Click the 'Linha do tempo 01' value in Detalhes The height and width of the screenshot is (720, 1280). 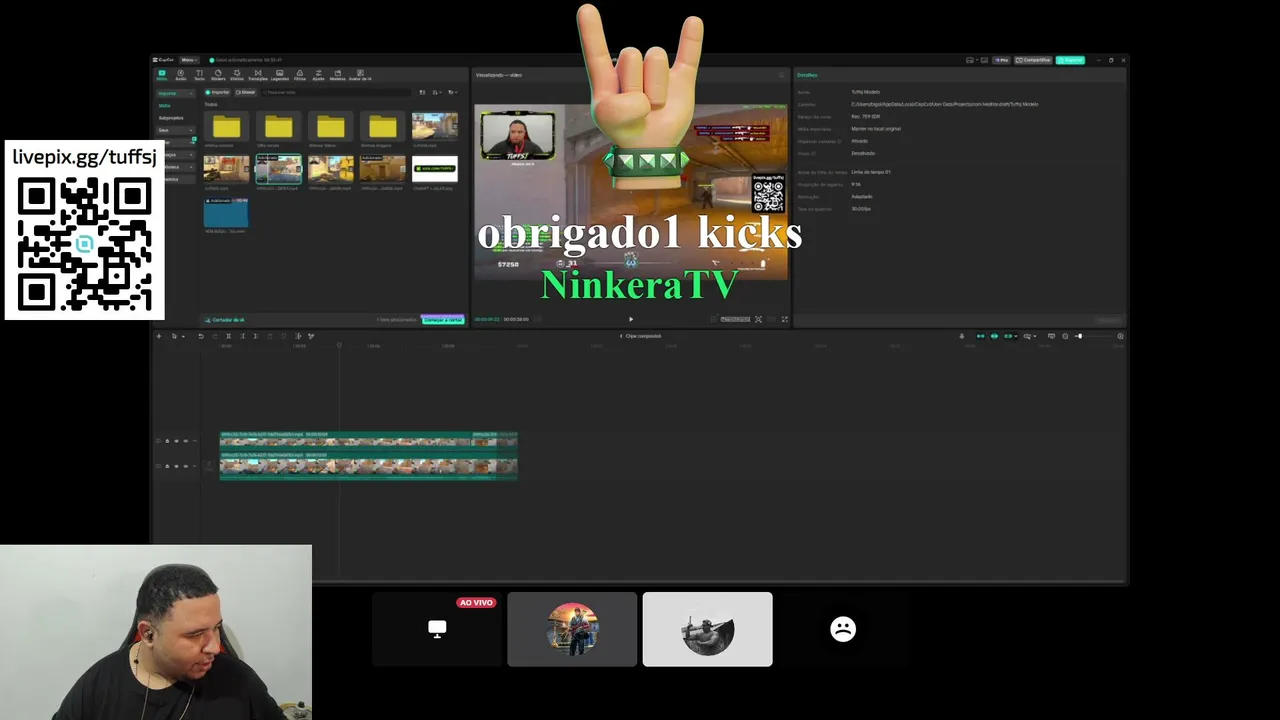click(871, 172)
